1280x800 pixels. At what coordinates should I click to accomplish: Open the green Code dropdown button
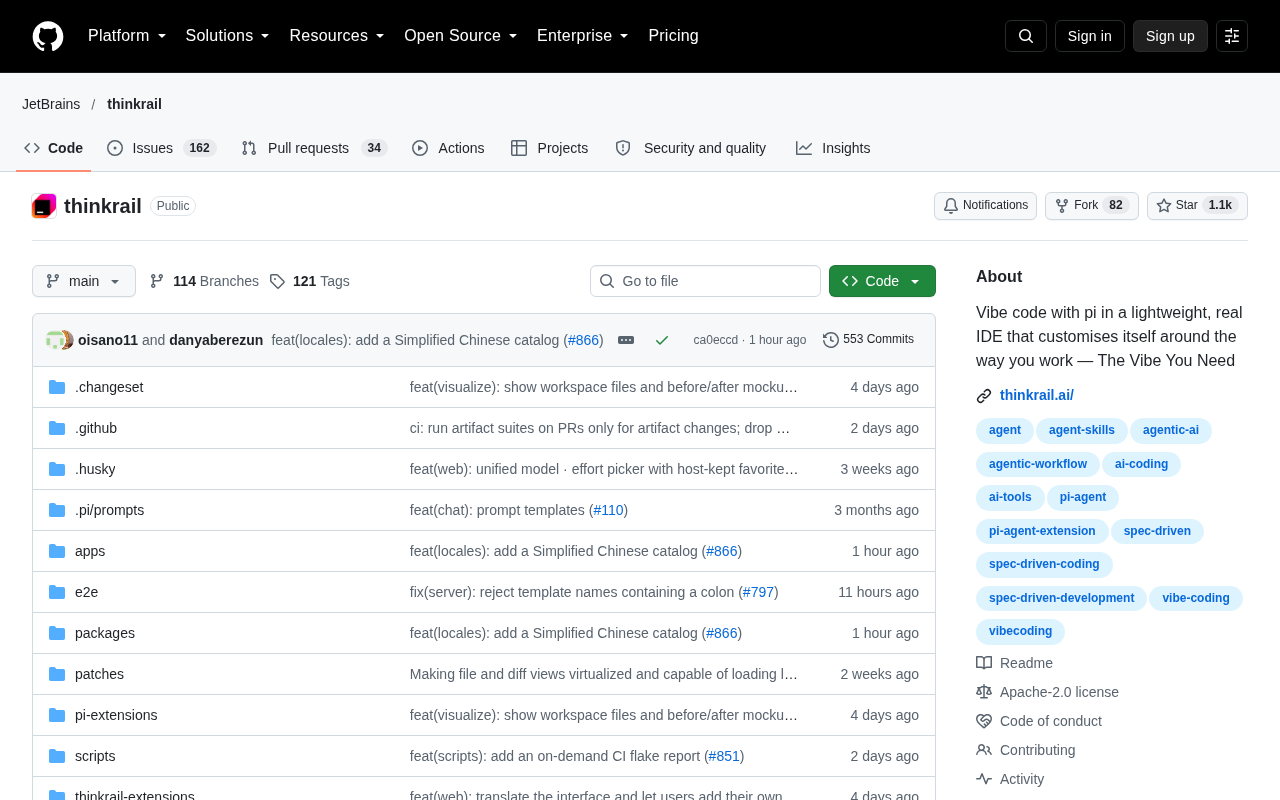pos(882,281)
